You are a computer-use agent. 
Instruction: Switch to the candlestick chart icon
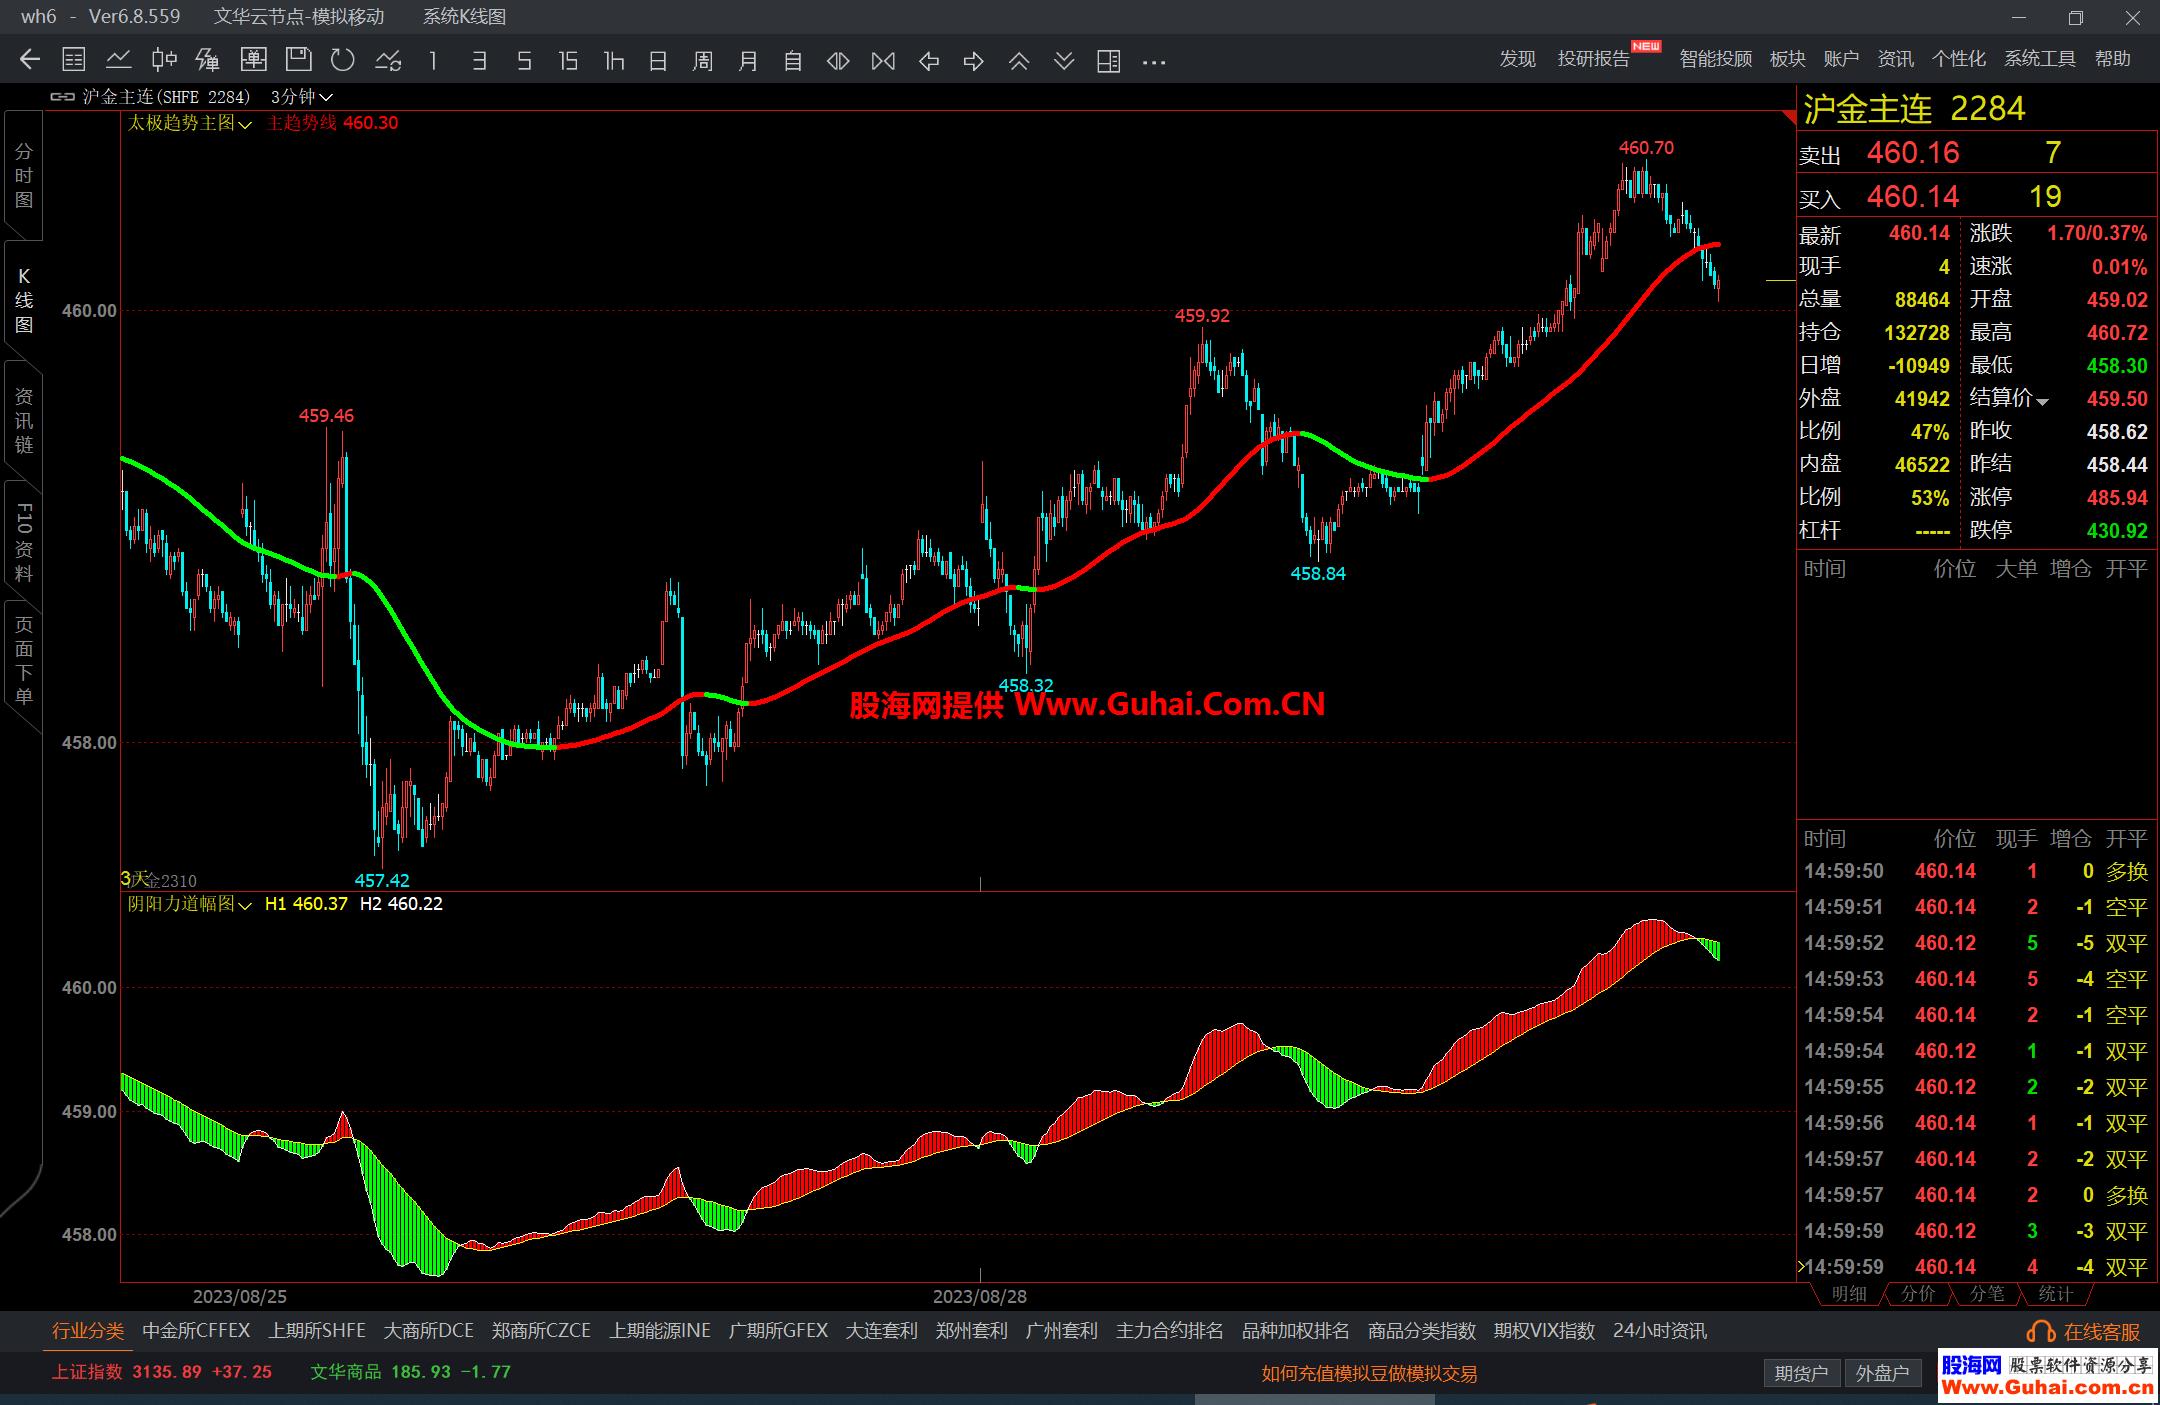point(163,60)
